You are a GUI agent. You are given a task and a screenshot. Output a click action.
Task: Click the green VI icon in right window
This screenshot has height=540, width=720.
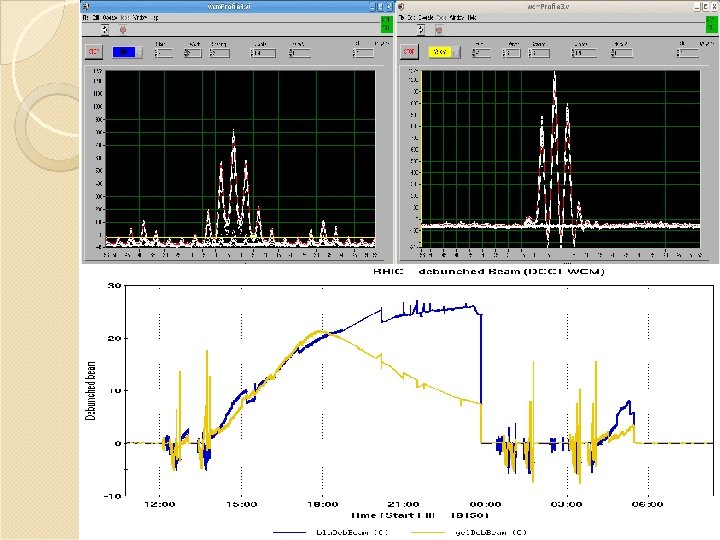pyautogui.click(x=711, y=24)
